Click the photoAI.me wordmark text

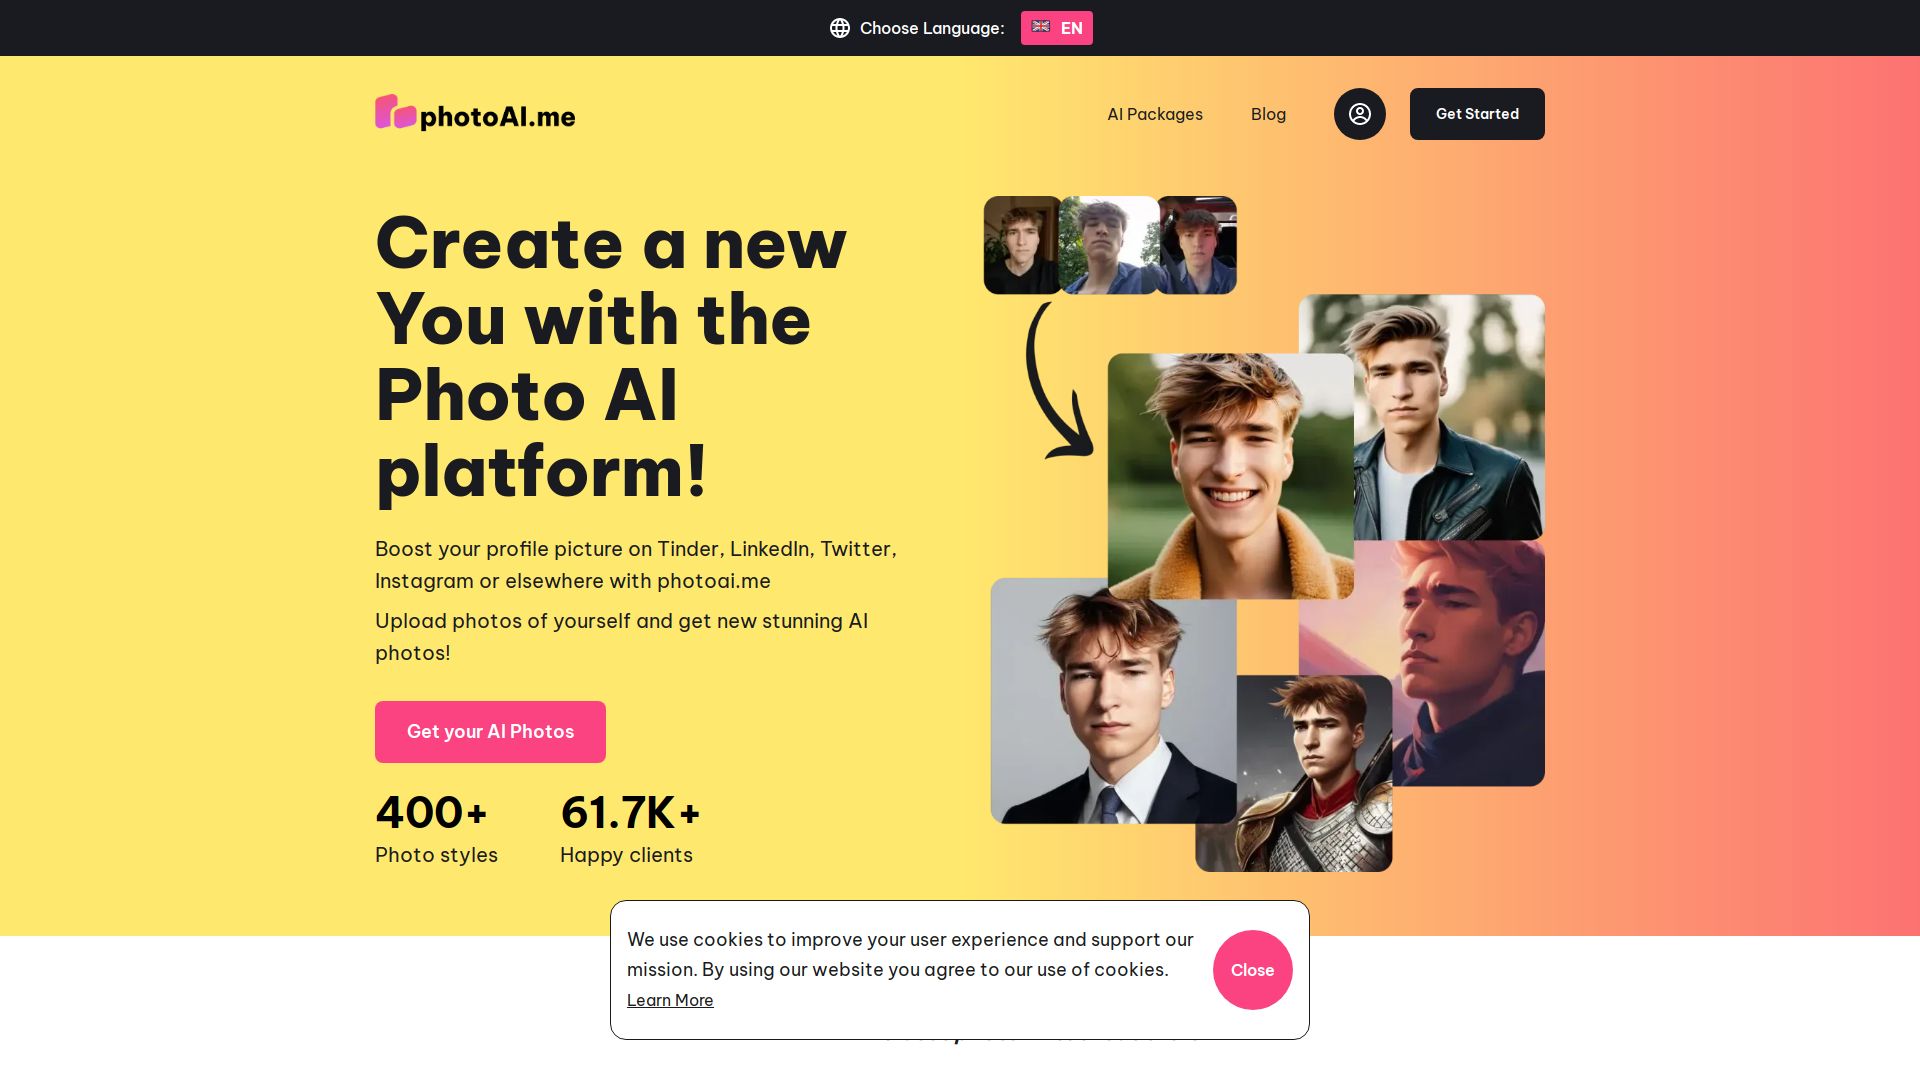click(x=497, y=117)
